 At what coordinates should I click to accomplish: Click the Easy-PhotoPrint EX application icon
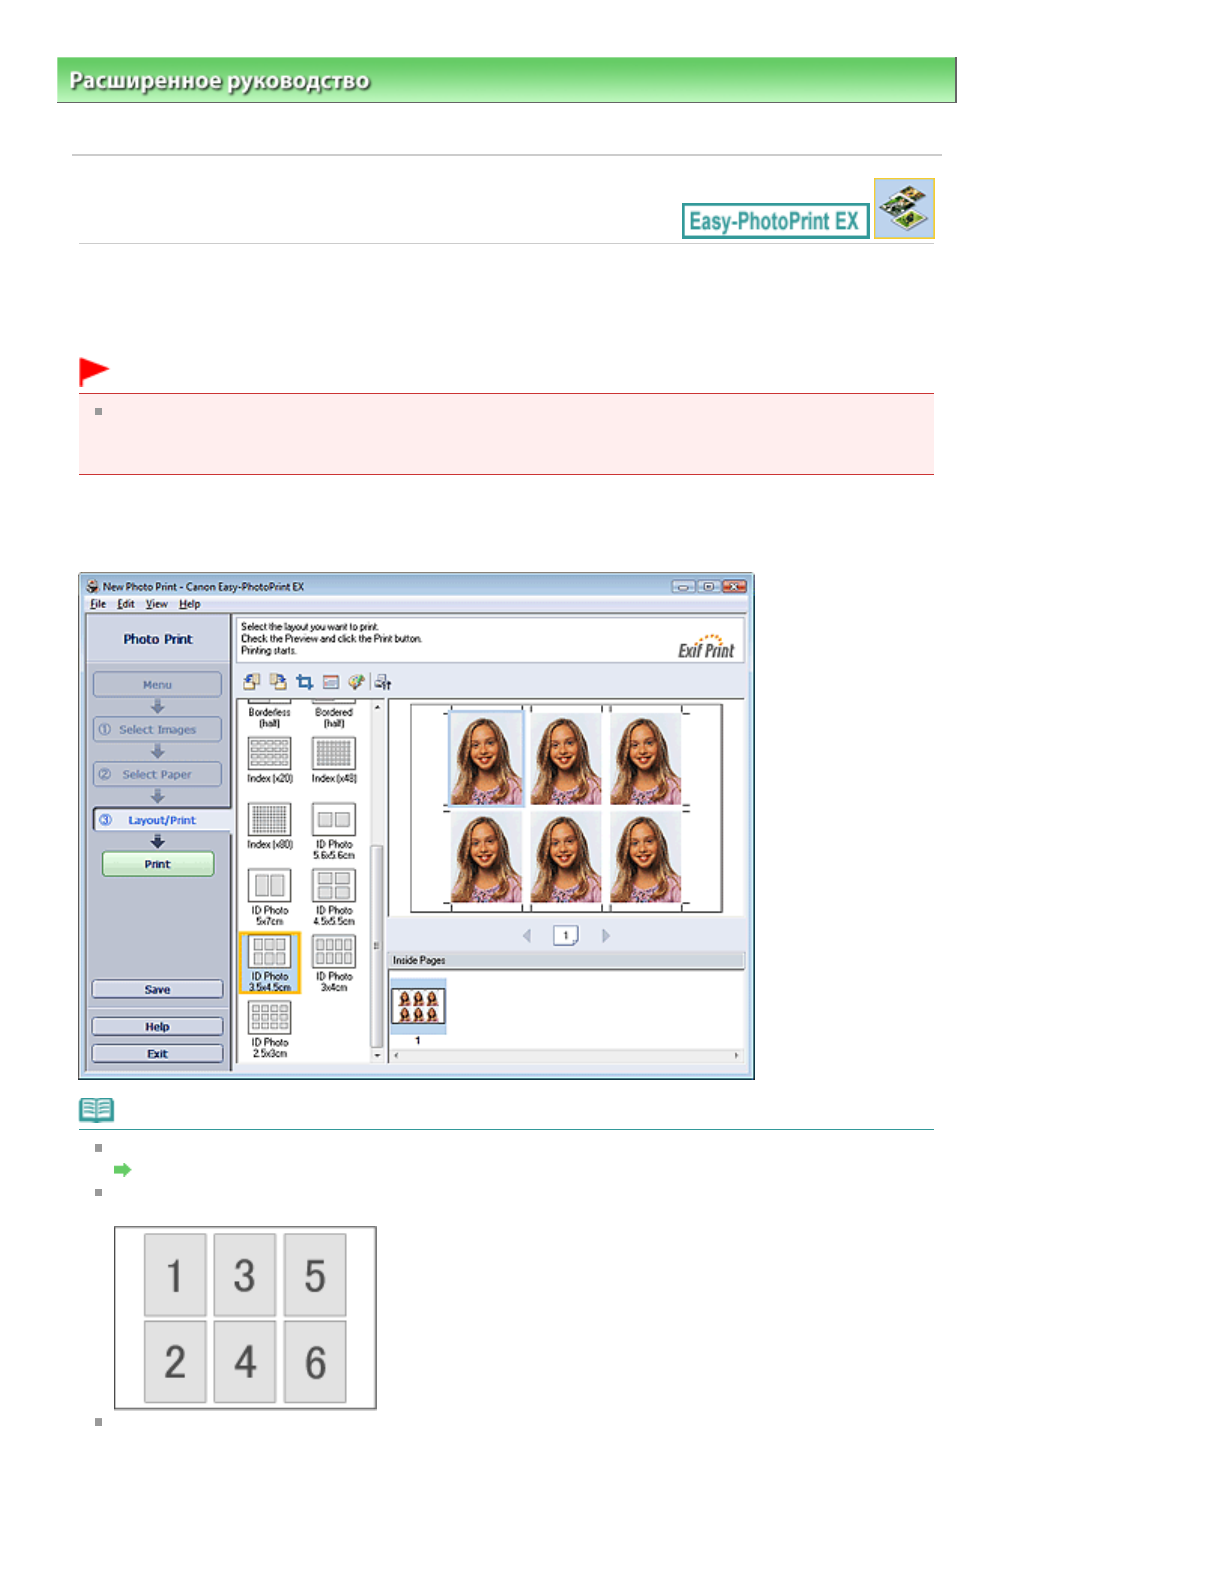[904, 208]
